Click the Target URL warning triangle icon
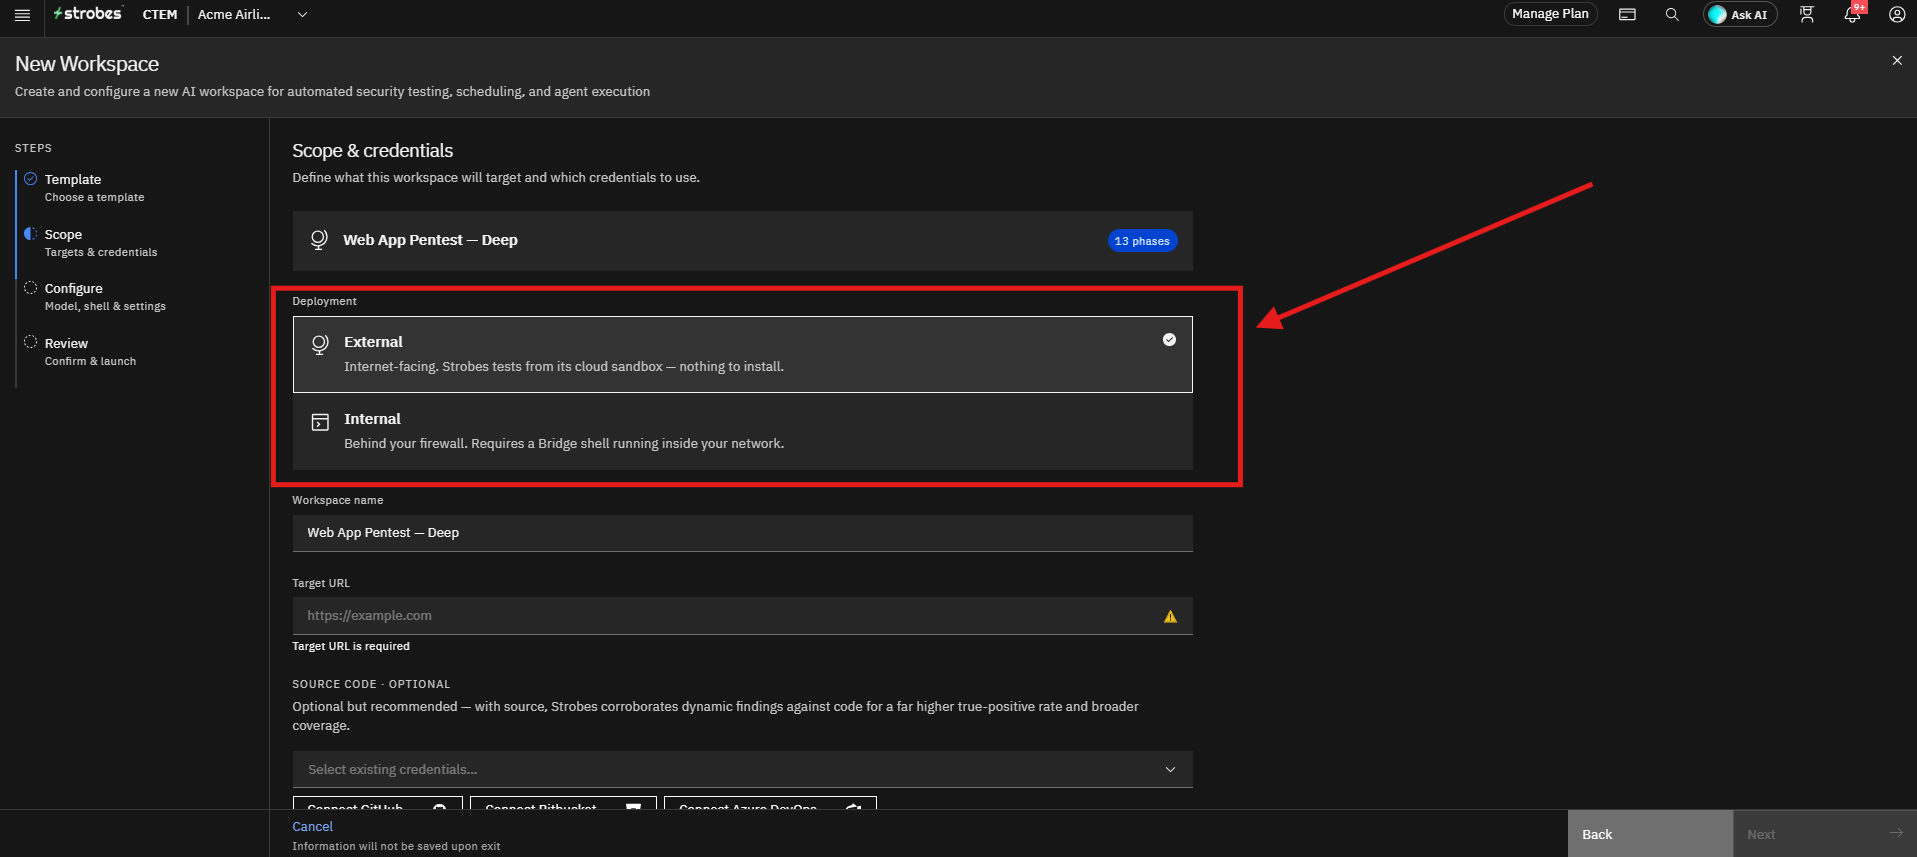 pos(1170,617)
